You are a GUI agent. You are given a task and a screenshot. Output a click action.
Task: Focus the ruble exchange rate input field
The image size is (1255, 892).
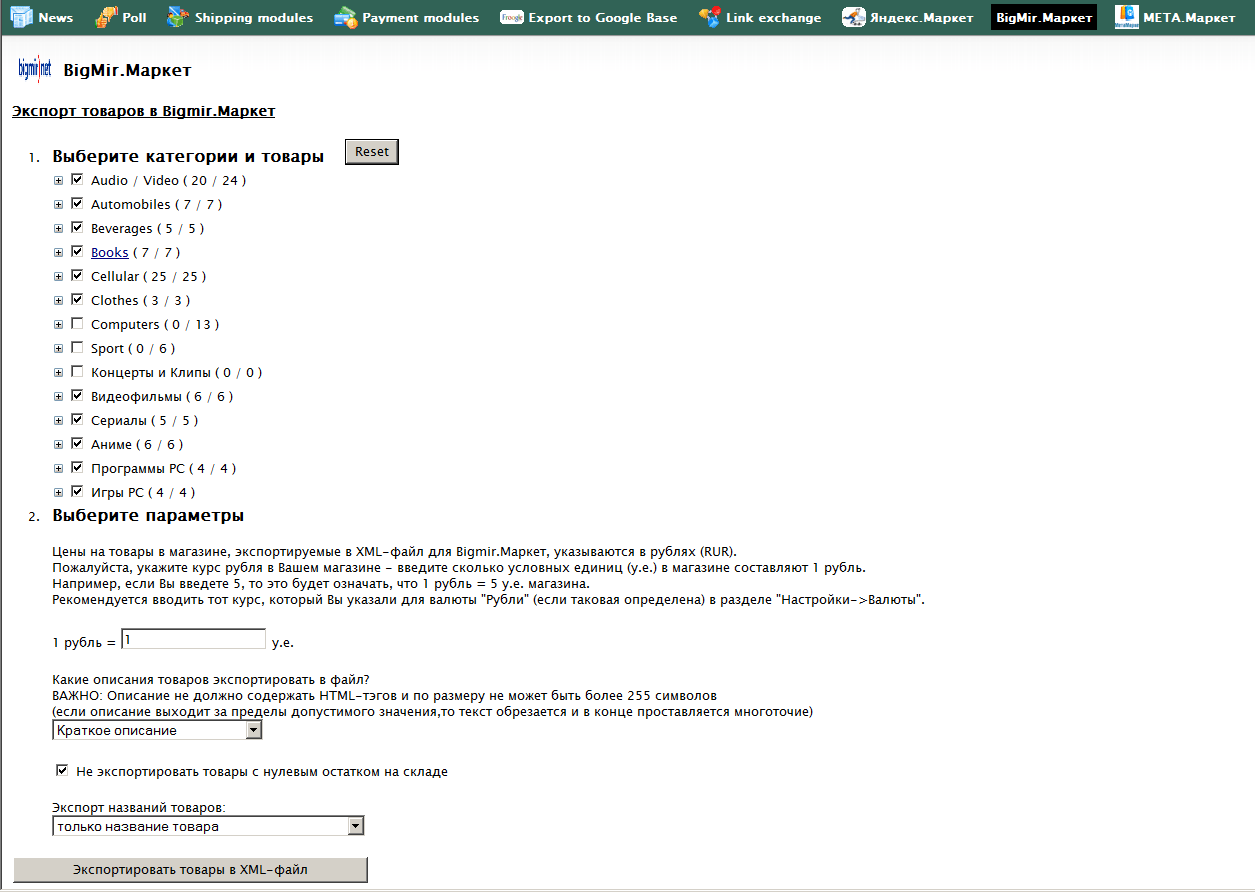(193, 639)
